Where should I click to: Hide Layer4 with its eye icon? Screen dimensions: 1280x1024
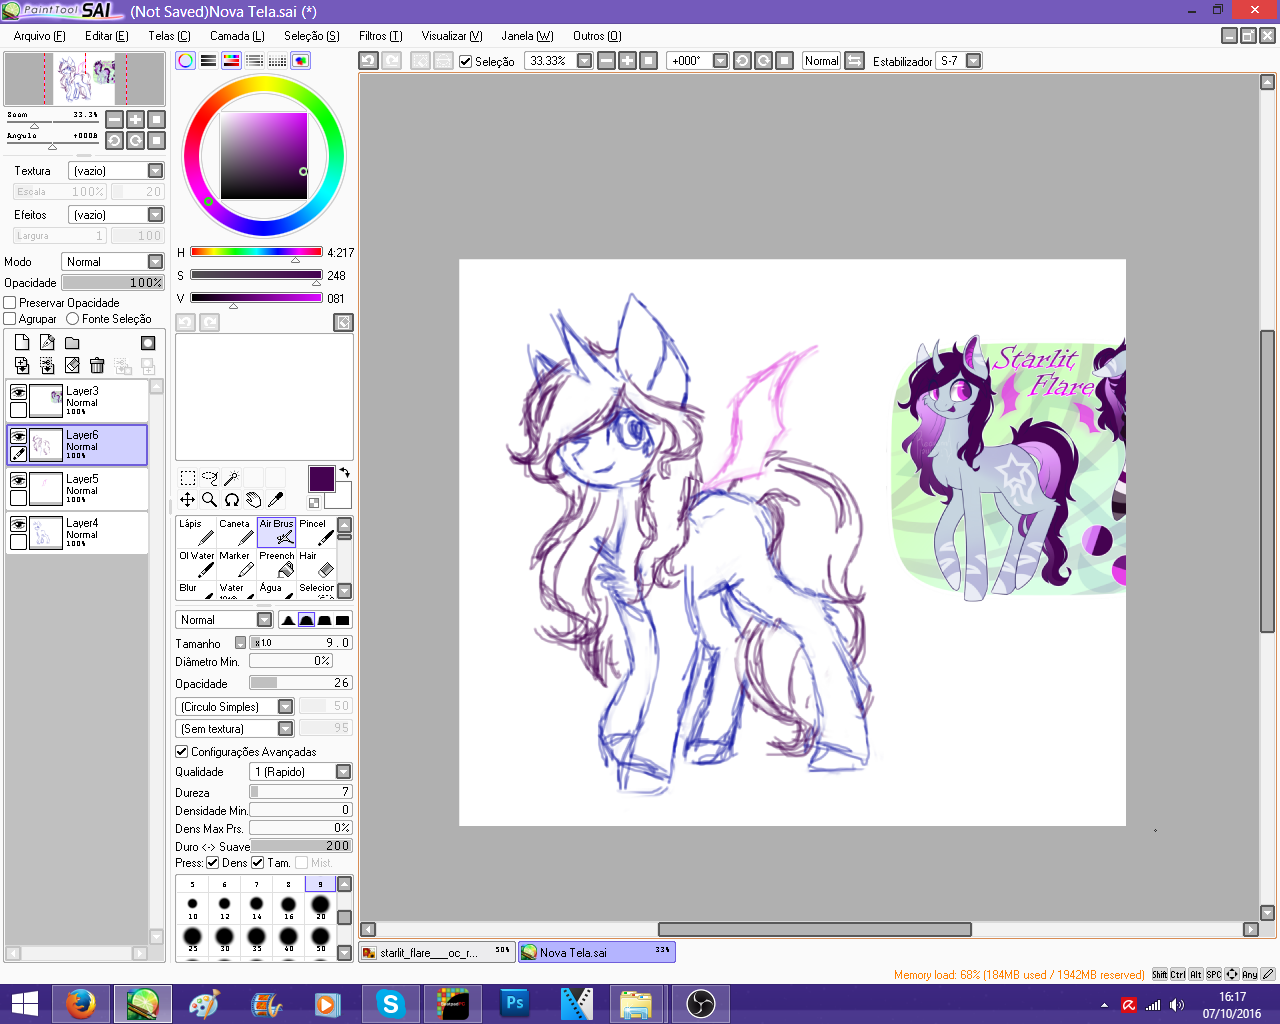pos(18,525)
